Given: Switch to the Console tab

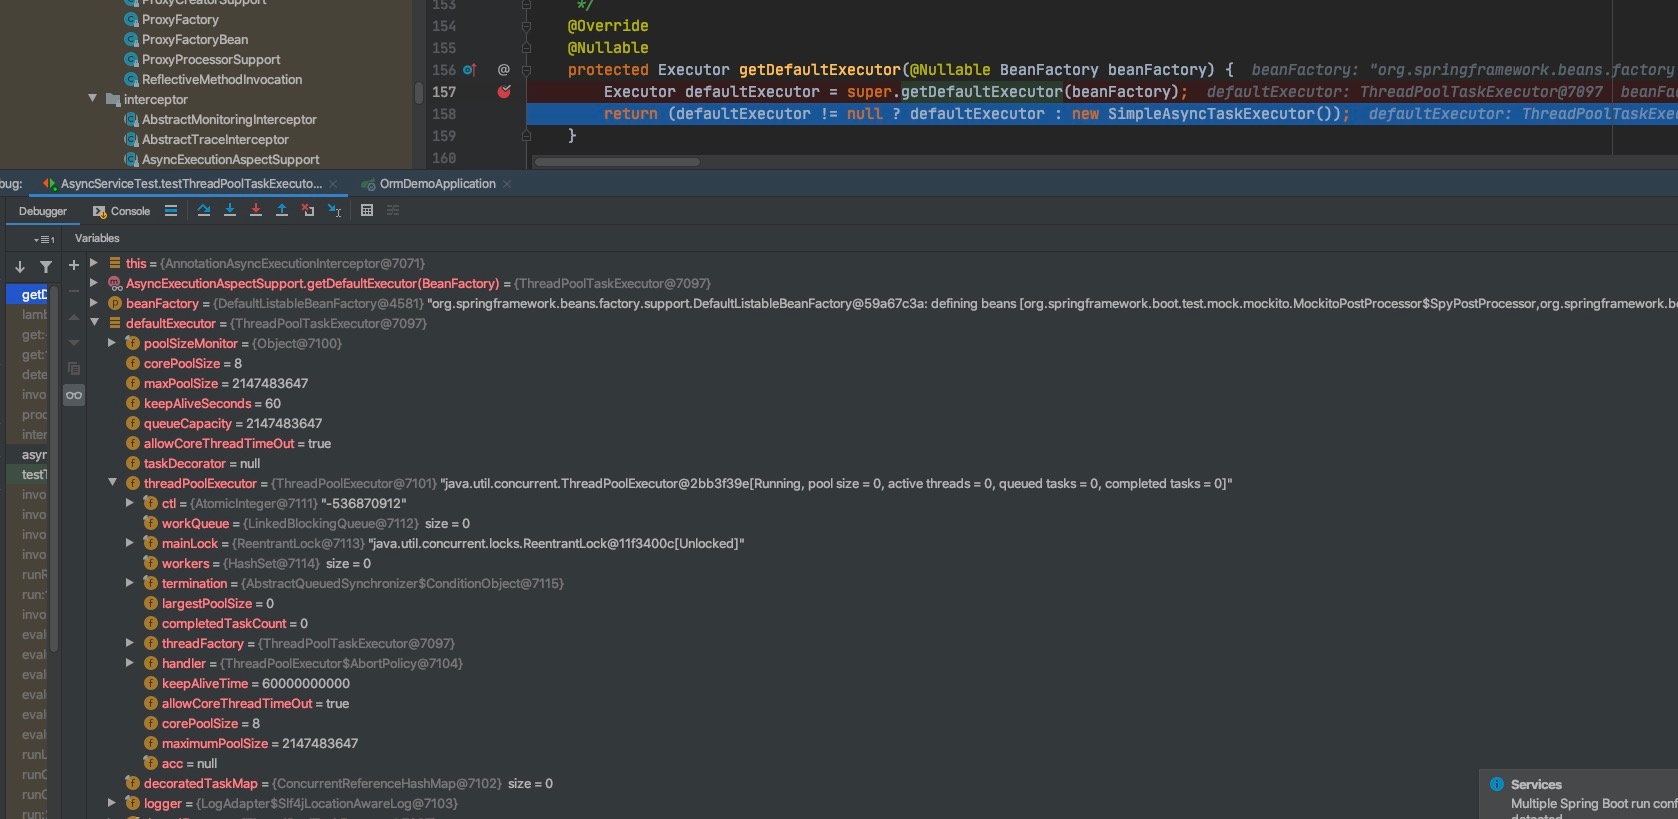Looking at the screenshot, I should (121, 211).
